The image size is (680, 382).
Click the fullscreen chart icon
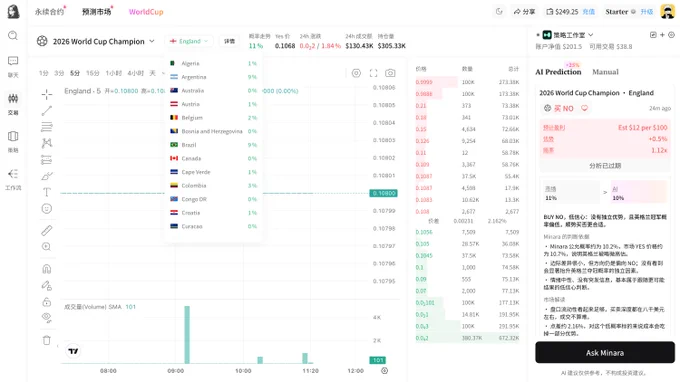pos(373,73)
